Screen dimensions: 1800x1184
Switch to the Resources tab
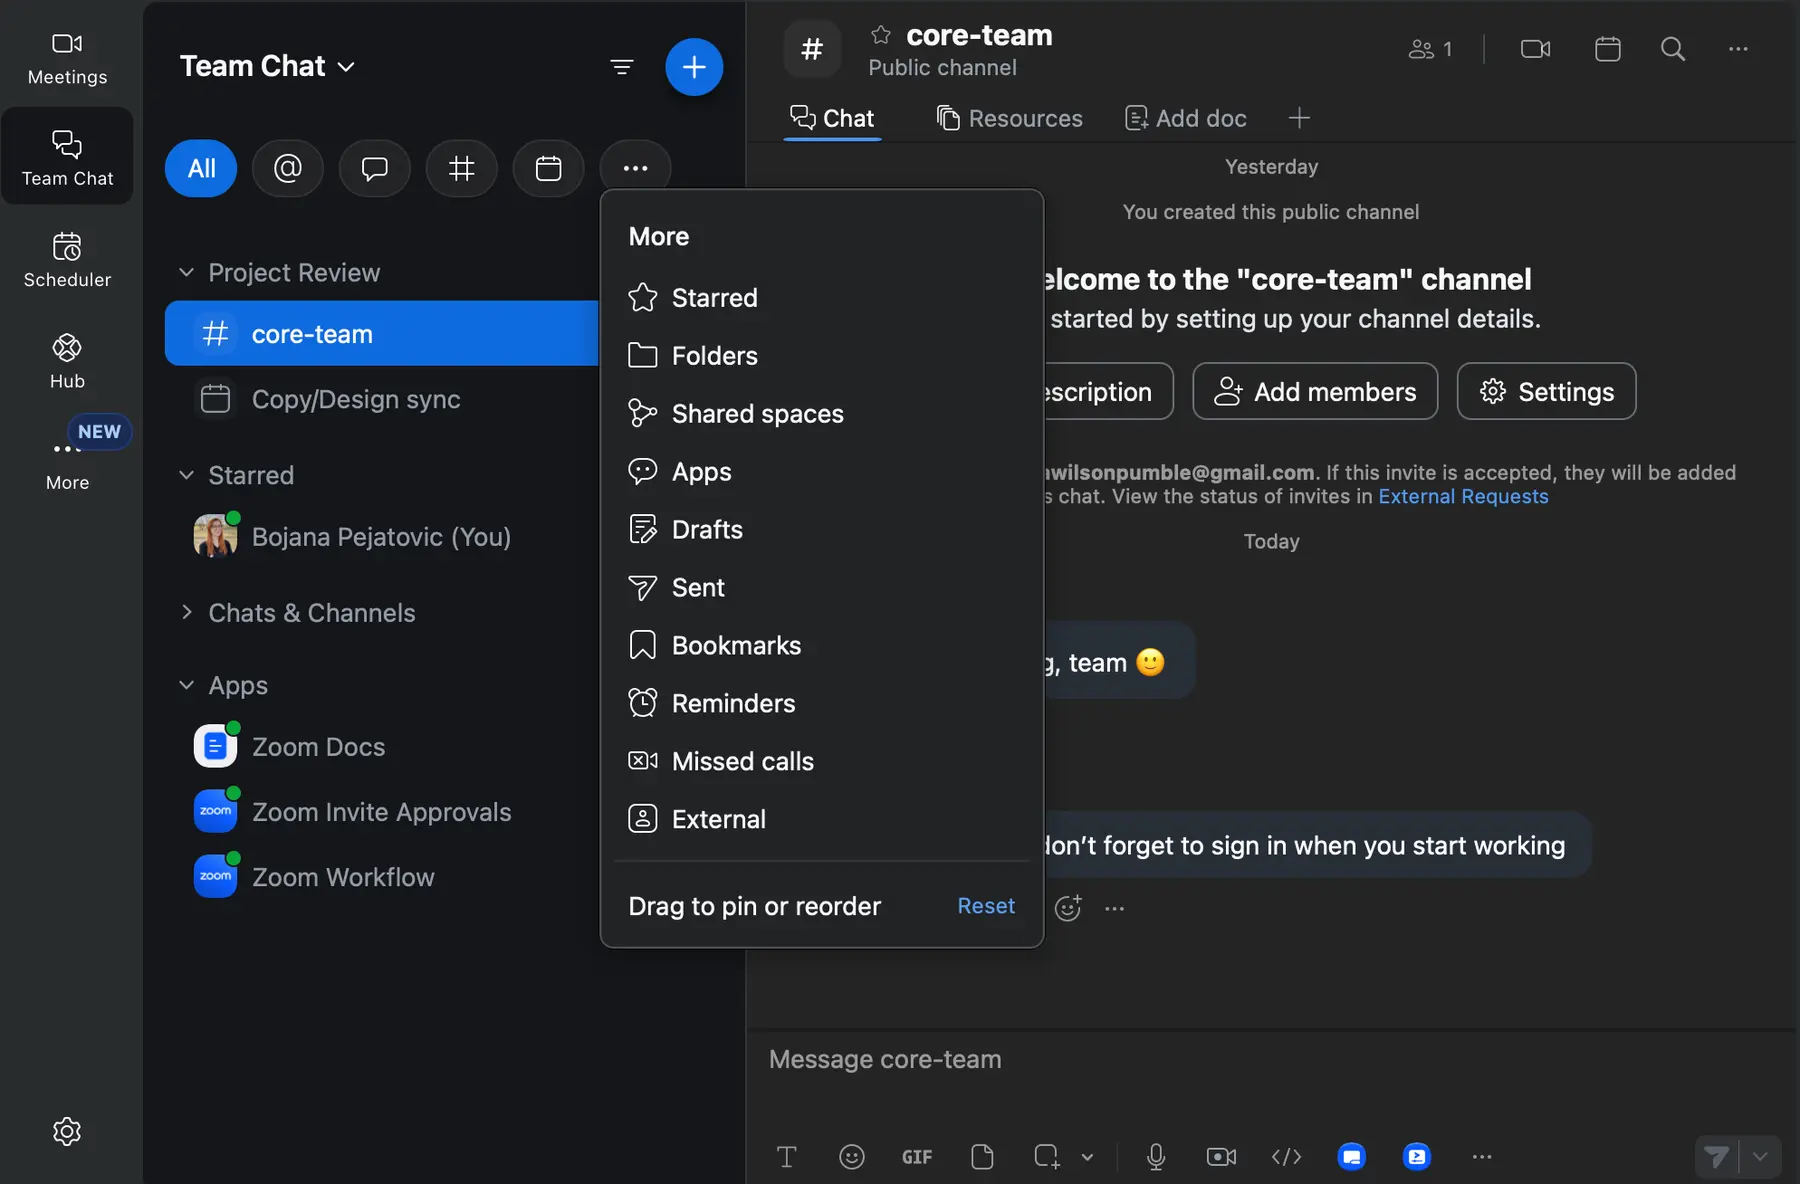[x=1009, y=118]
